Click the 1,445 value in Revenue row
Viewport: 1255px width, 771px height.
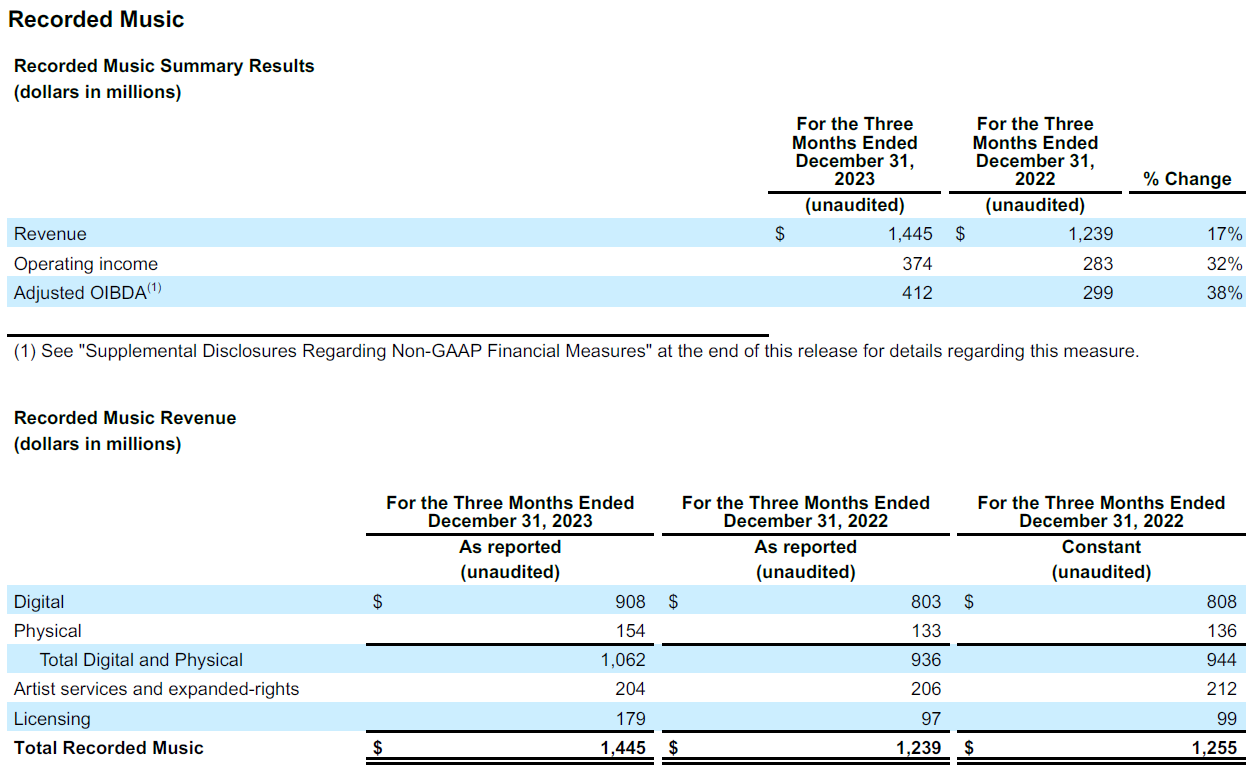click(910, 234)
